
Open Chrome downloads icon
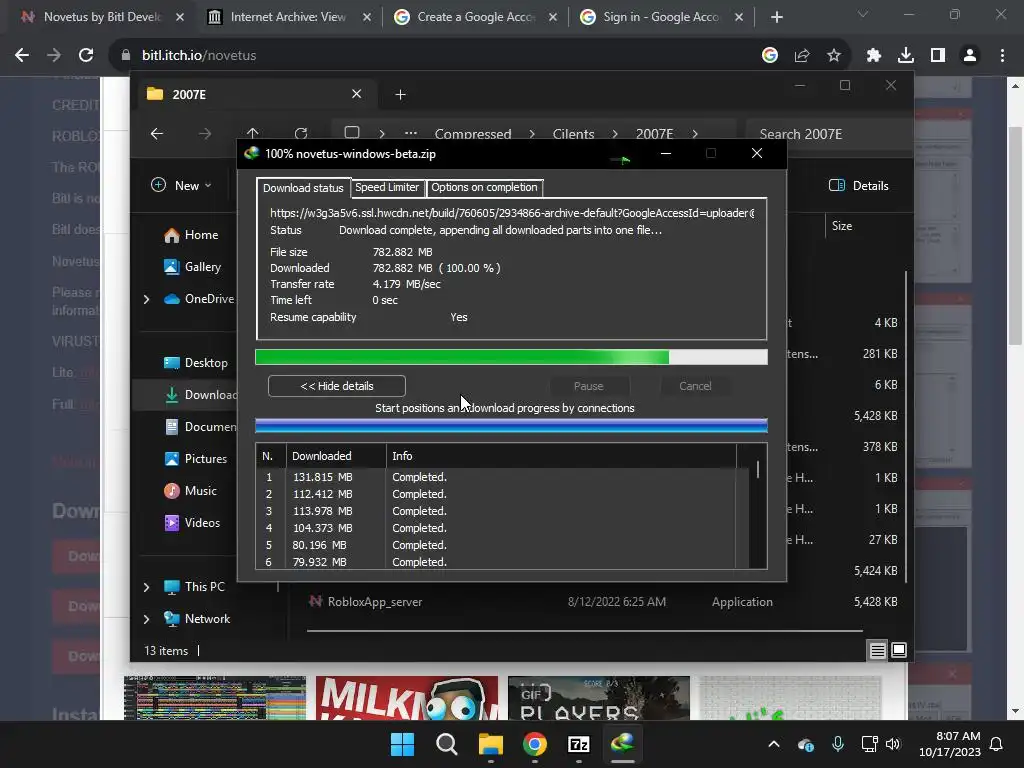point(905,56)
